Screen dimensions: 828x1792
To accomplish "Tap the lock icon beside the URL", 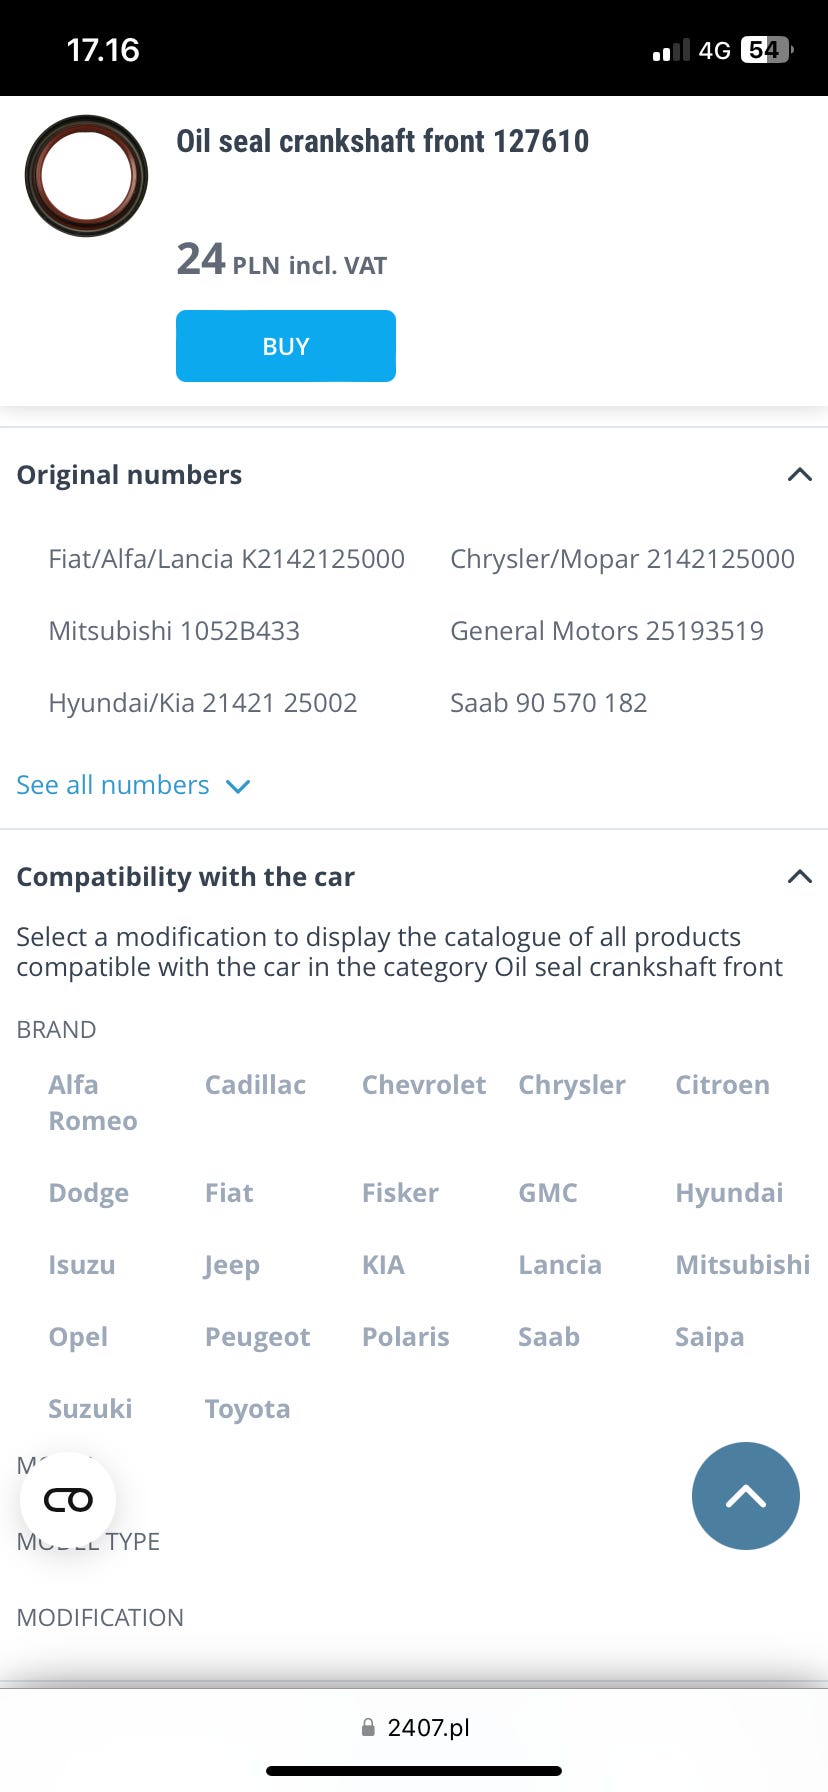I will coord(368,1727).
